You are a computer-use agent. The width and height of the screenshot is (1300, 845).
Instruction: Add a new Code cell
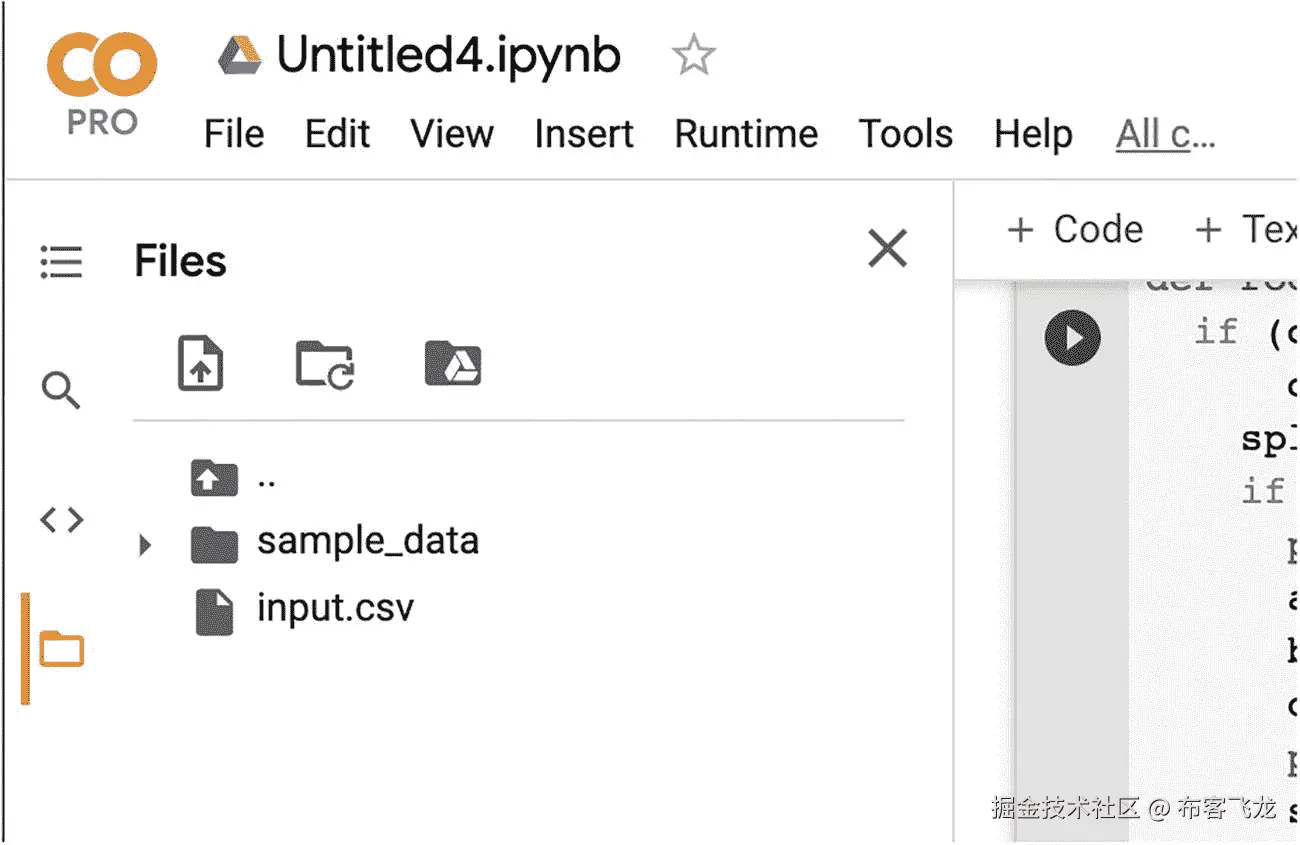[1076, 230]
